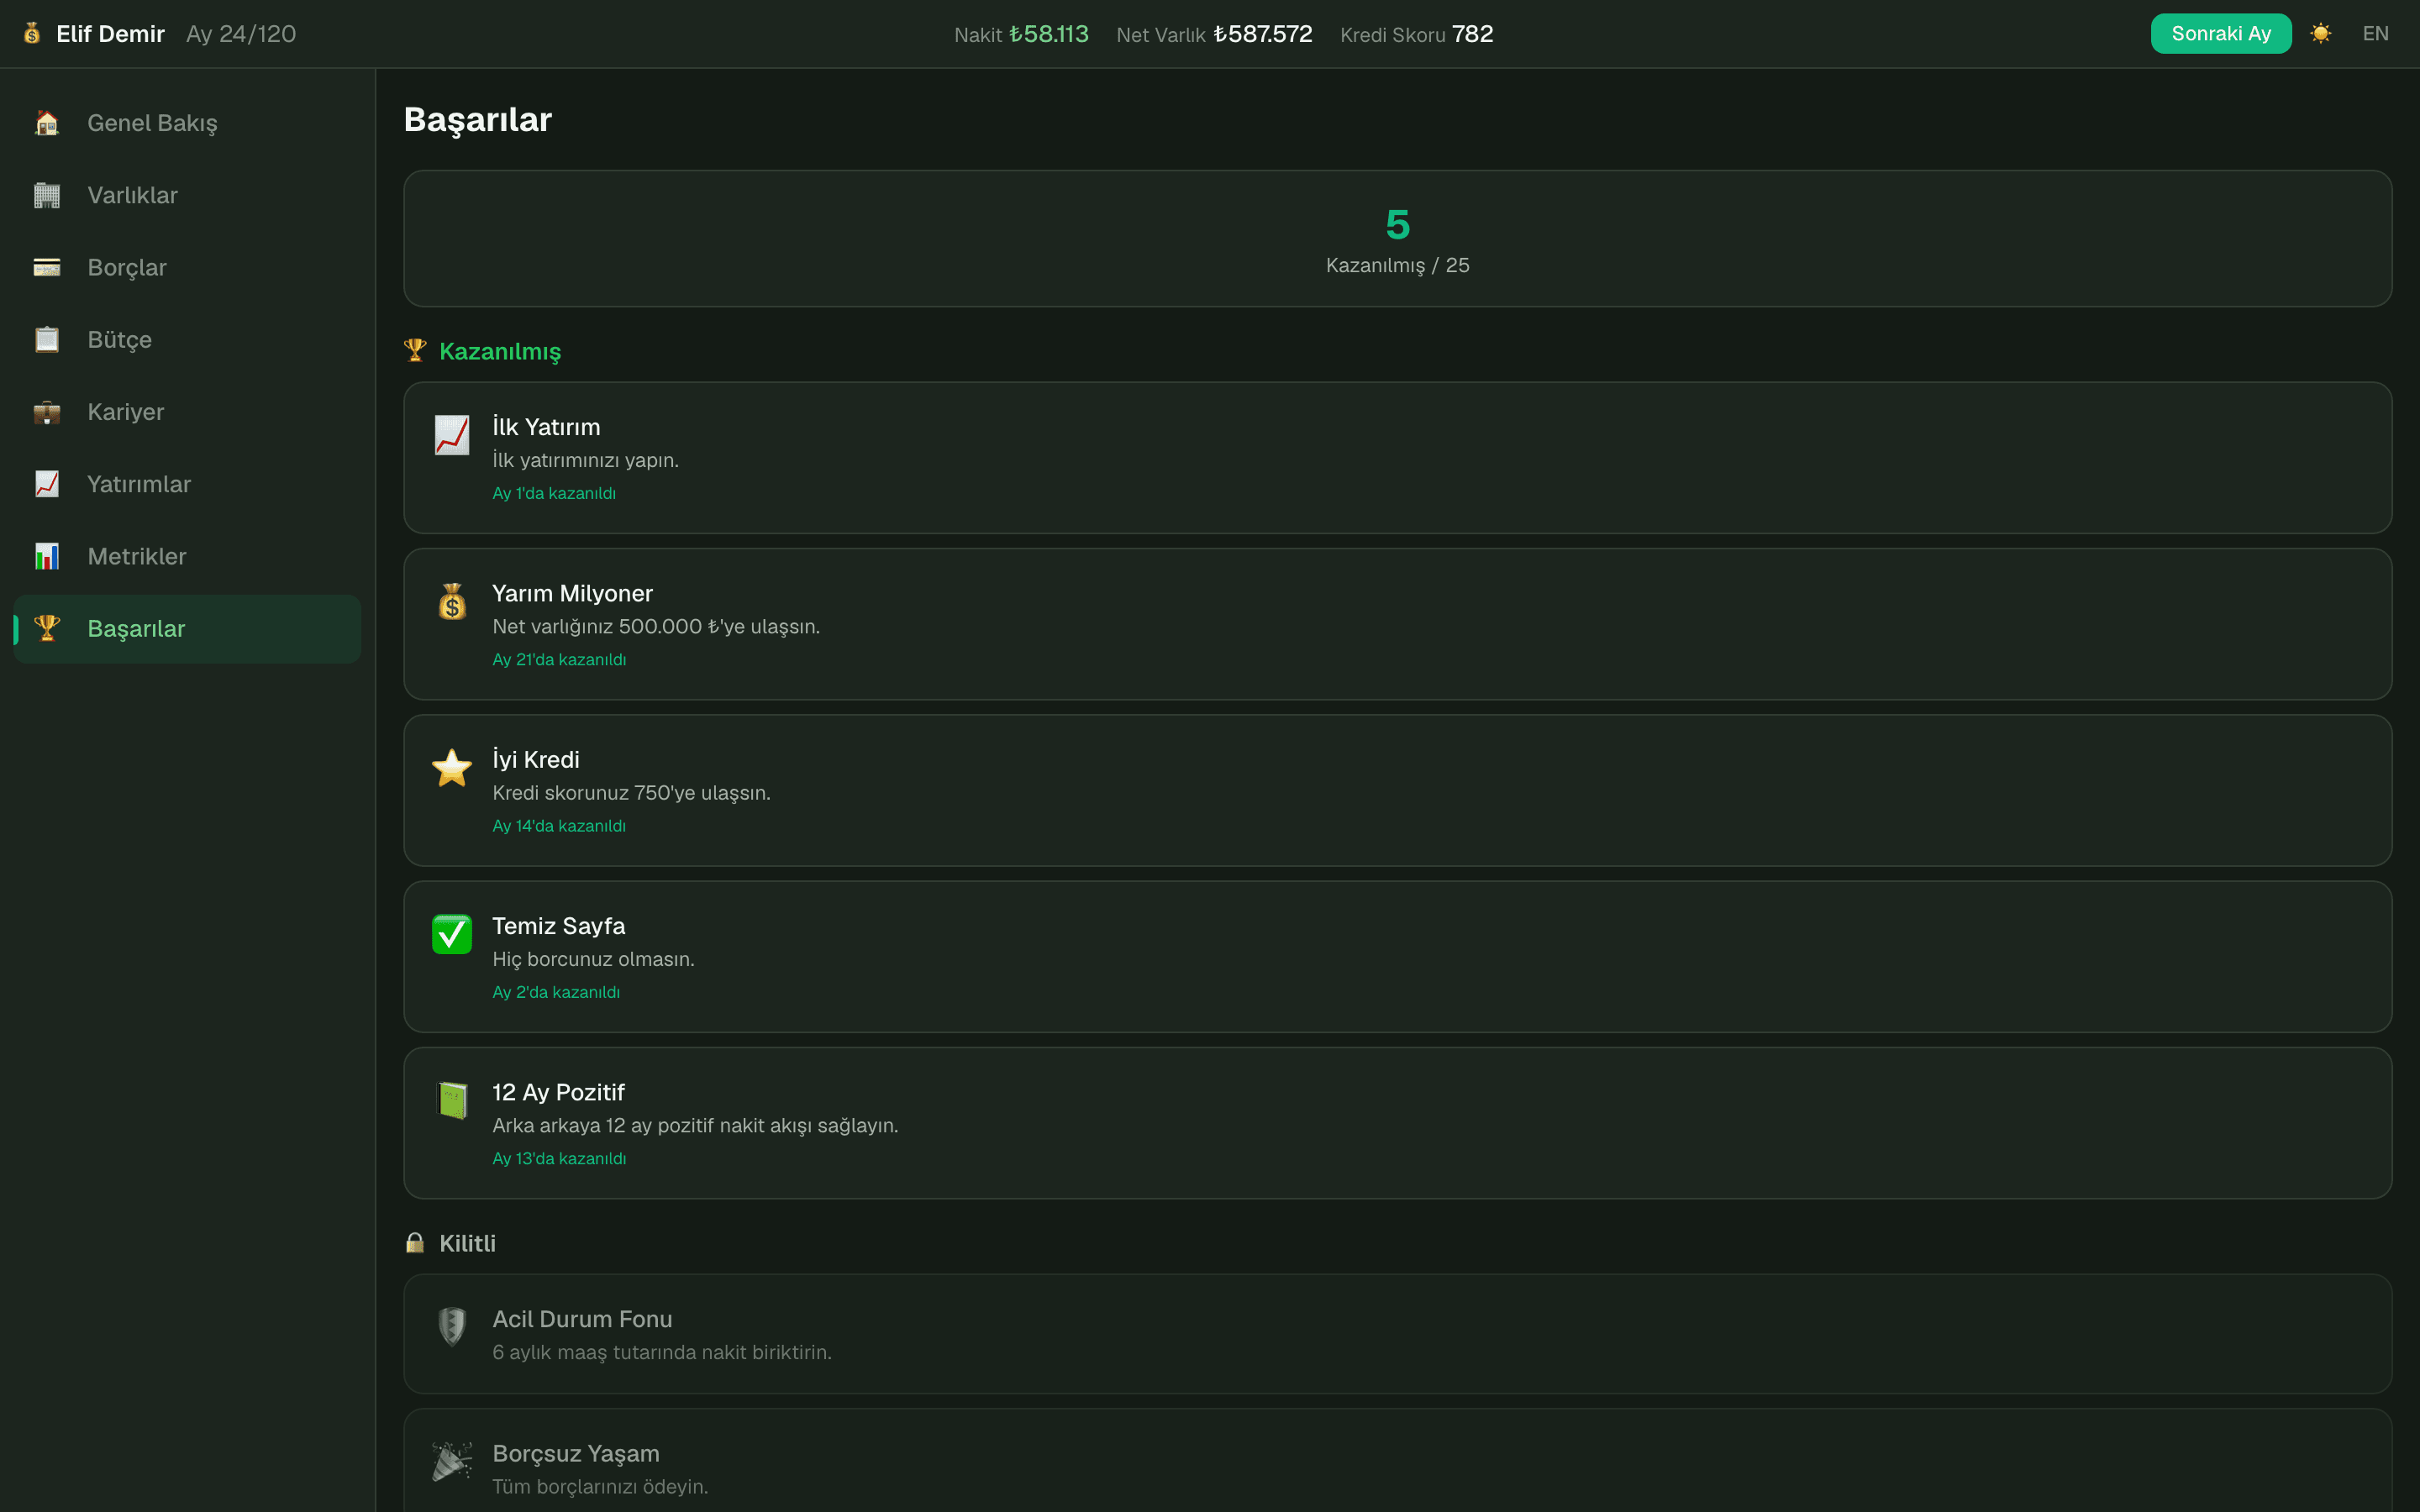Click the trophy icon for Başarılar in sidebar
The width and height of the screenshot is (2420, 1512).
click(47, 628)
